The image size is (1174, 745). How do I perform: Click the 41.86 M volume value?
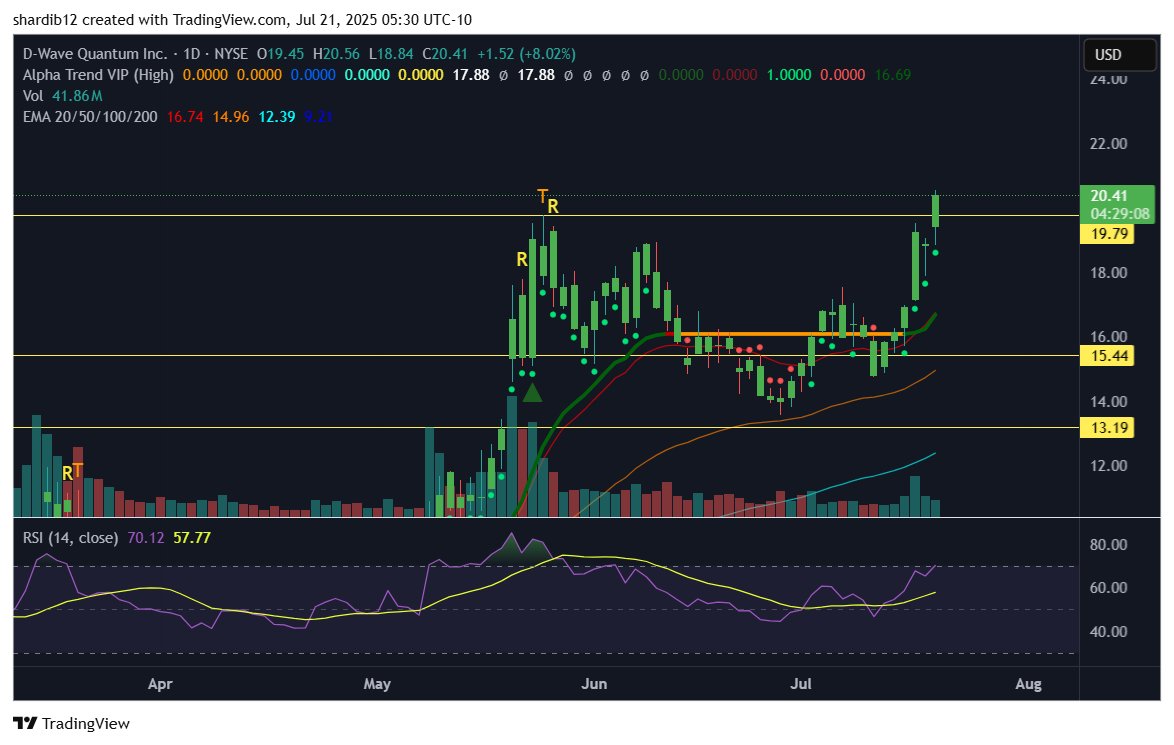tap(77, 96)
